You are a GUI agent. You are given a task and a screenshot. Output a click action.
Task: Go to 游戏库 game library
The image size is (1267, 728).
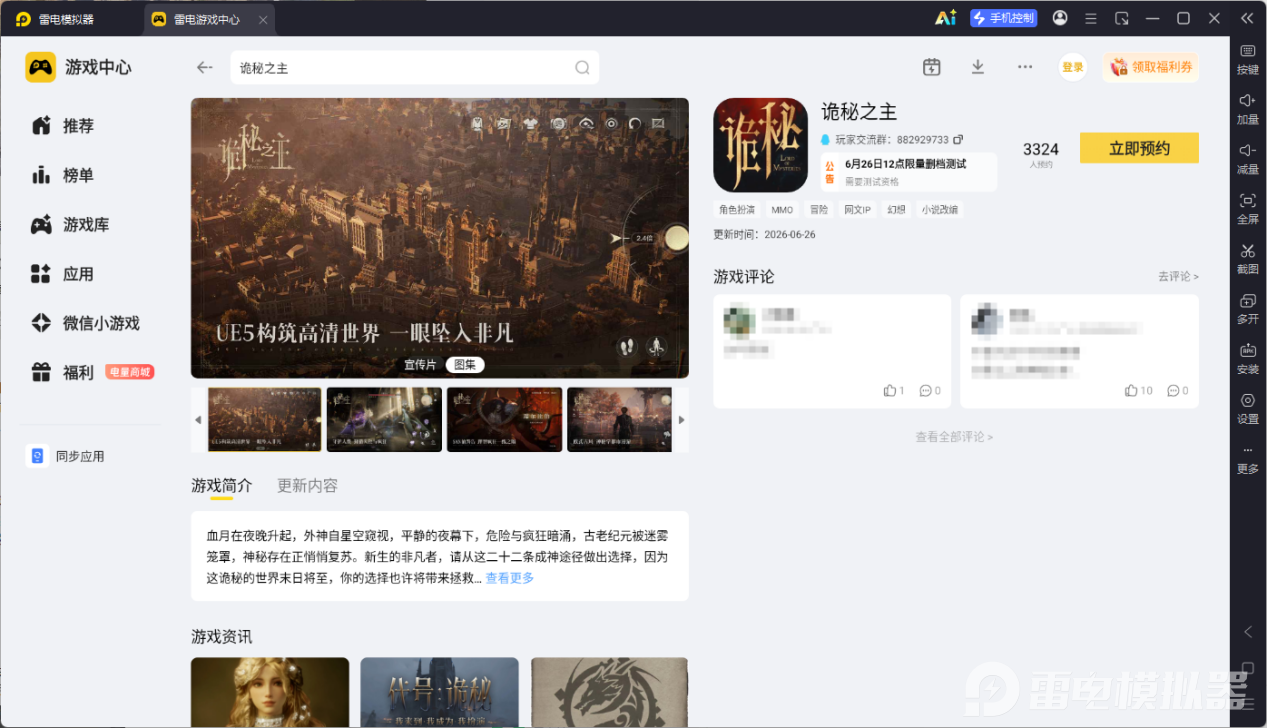pyautogui.click(x=70, y=225)
